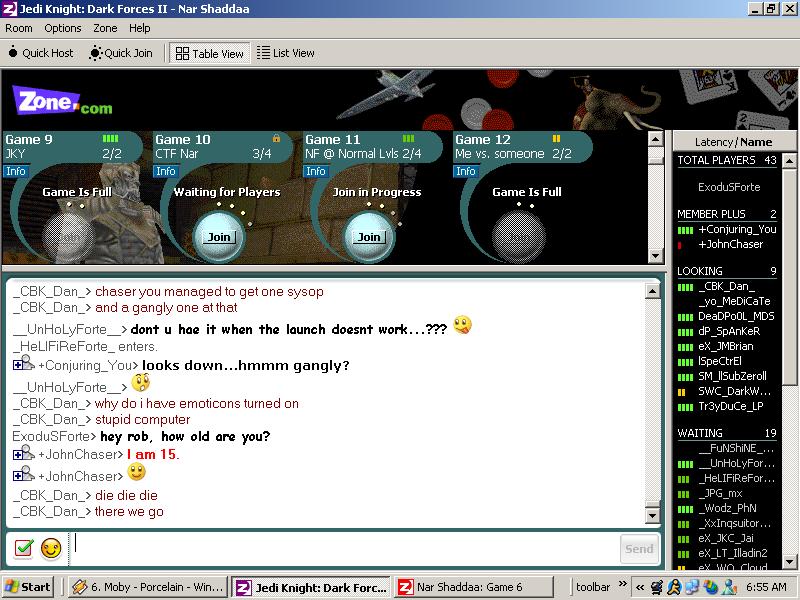Click the padlock icon on Game 10
This screenshot has height=600, width=800.
click(x=276, y=138)
